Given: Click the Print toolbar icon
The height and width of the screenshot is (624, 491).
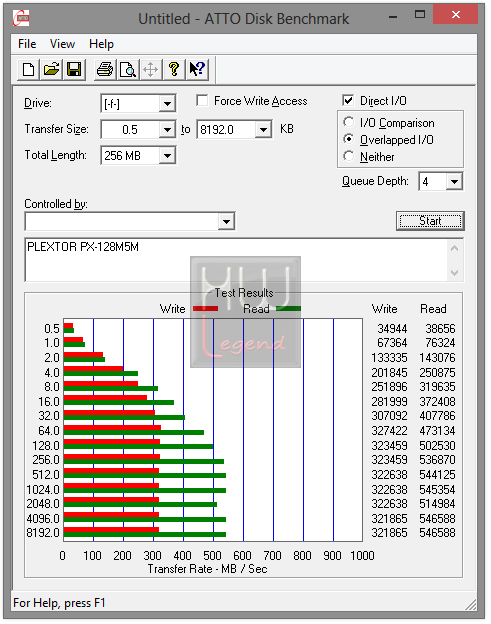Looking at the screenshot, I should pyautogui.click(x=105, y=69).
